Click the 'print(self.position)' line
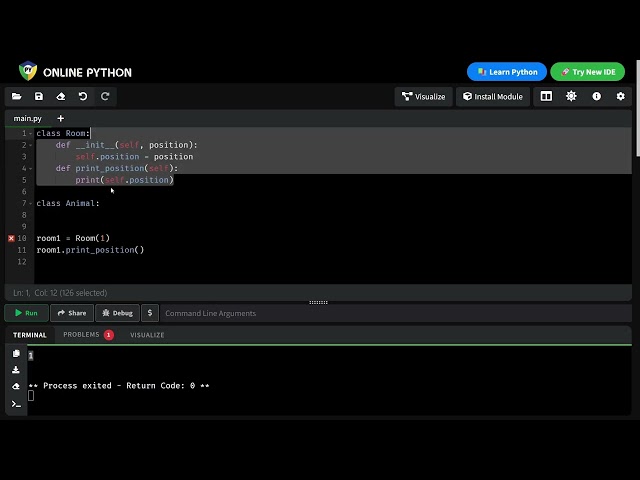The image size is (640, 480). (124, 180)
